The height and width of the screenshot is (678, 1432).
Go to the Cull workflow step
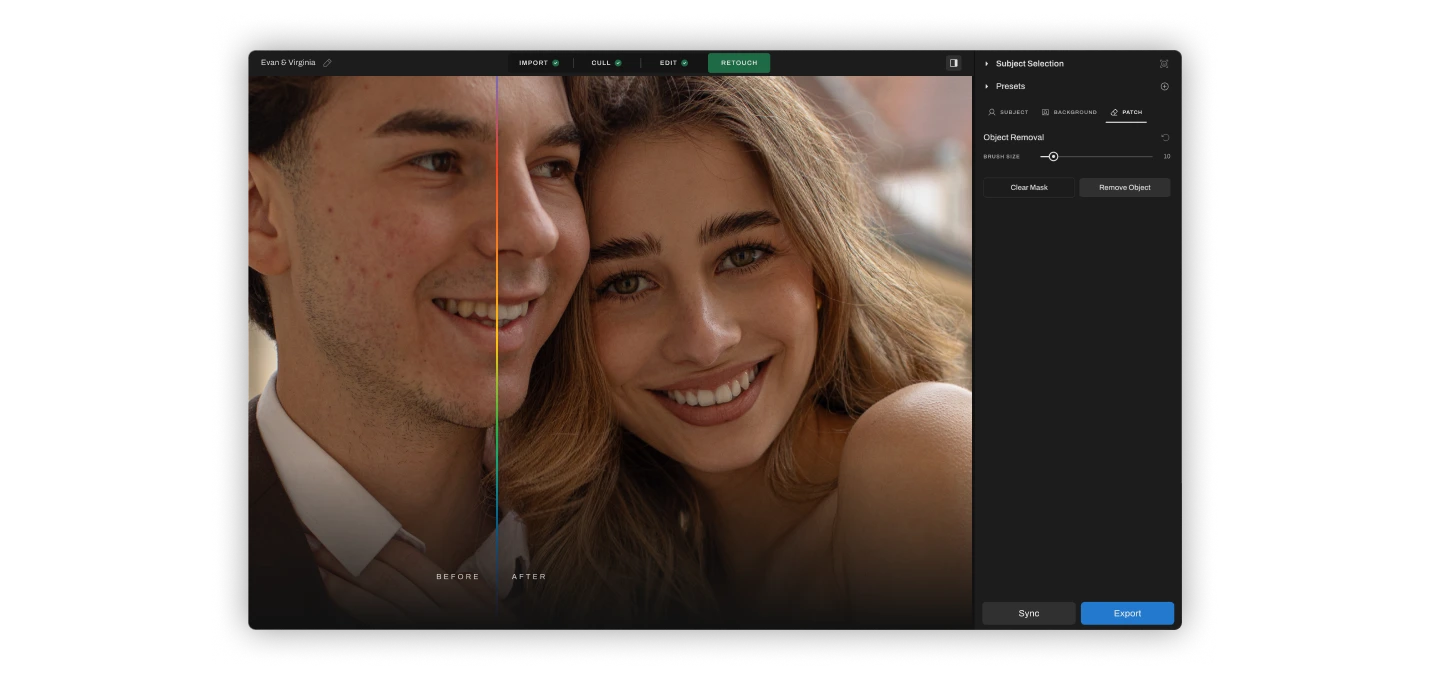click(x=600, y=63)
